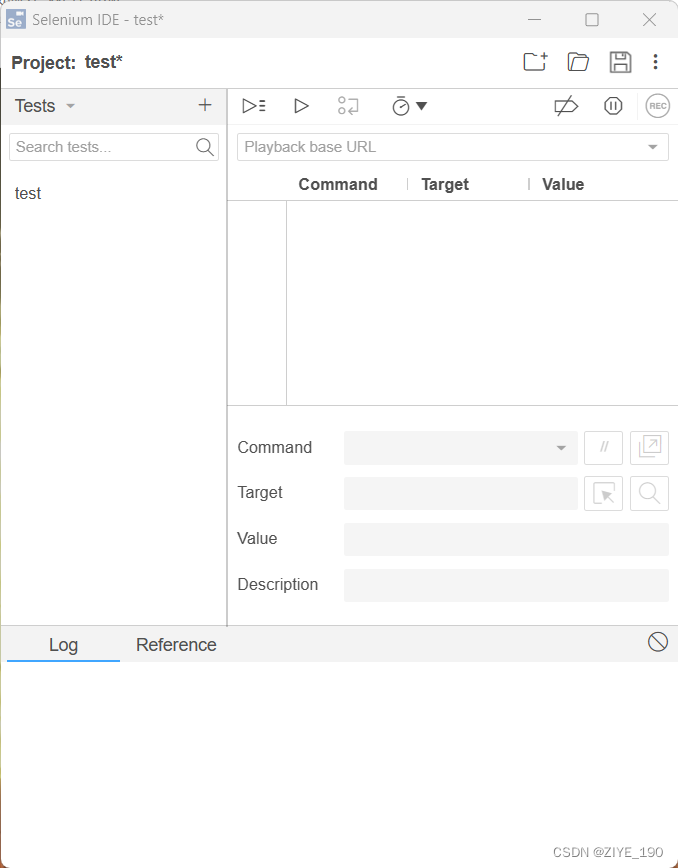The height and width of the screenshot is (868, 678).
Task: Expand the Tests view dropdown
Action: click(70, 106)
